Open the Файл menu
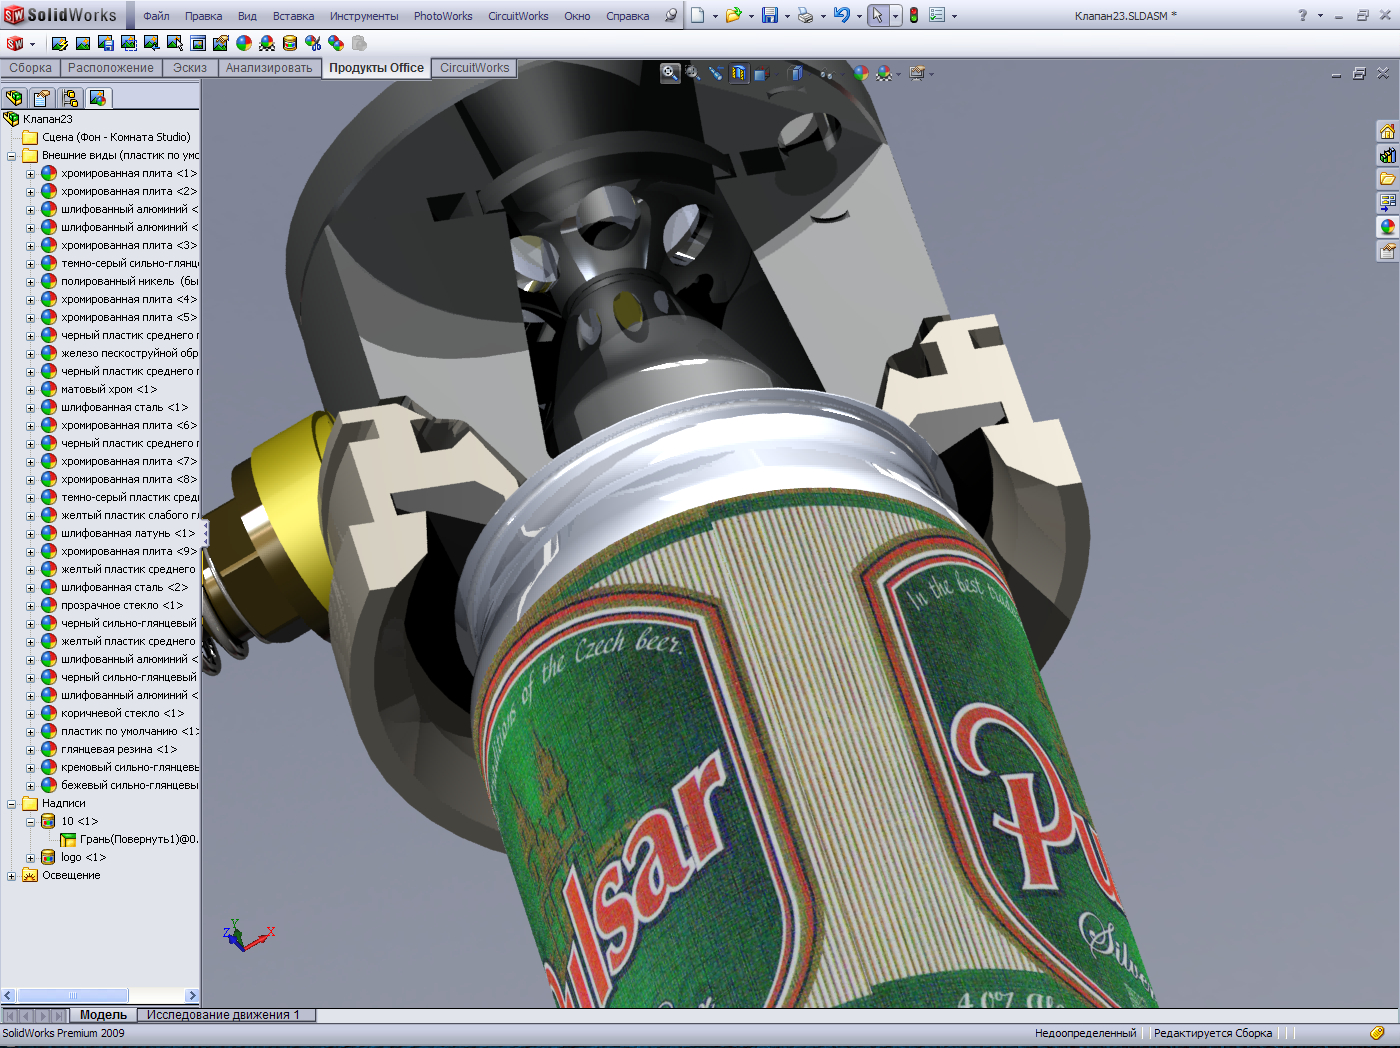1400x1048 pixels. (x=156, y=16)
